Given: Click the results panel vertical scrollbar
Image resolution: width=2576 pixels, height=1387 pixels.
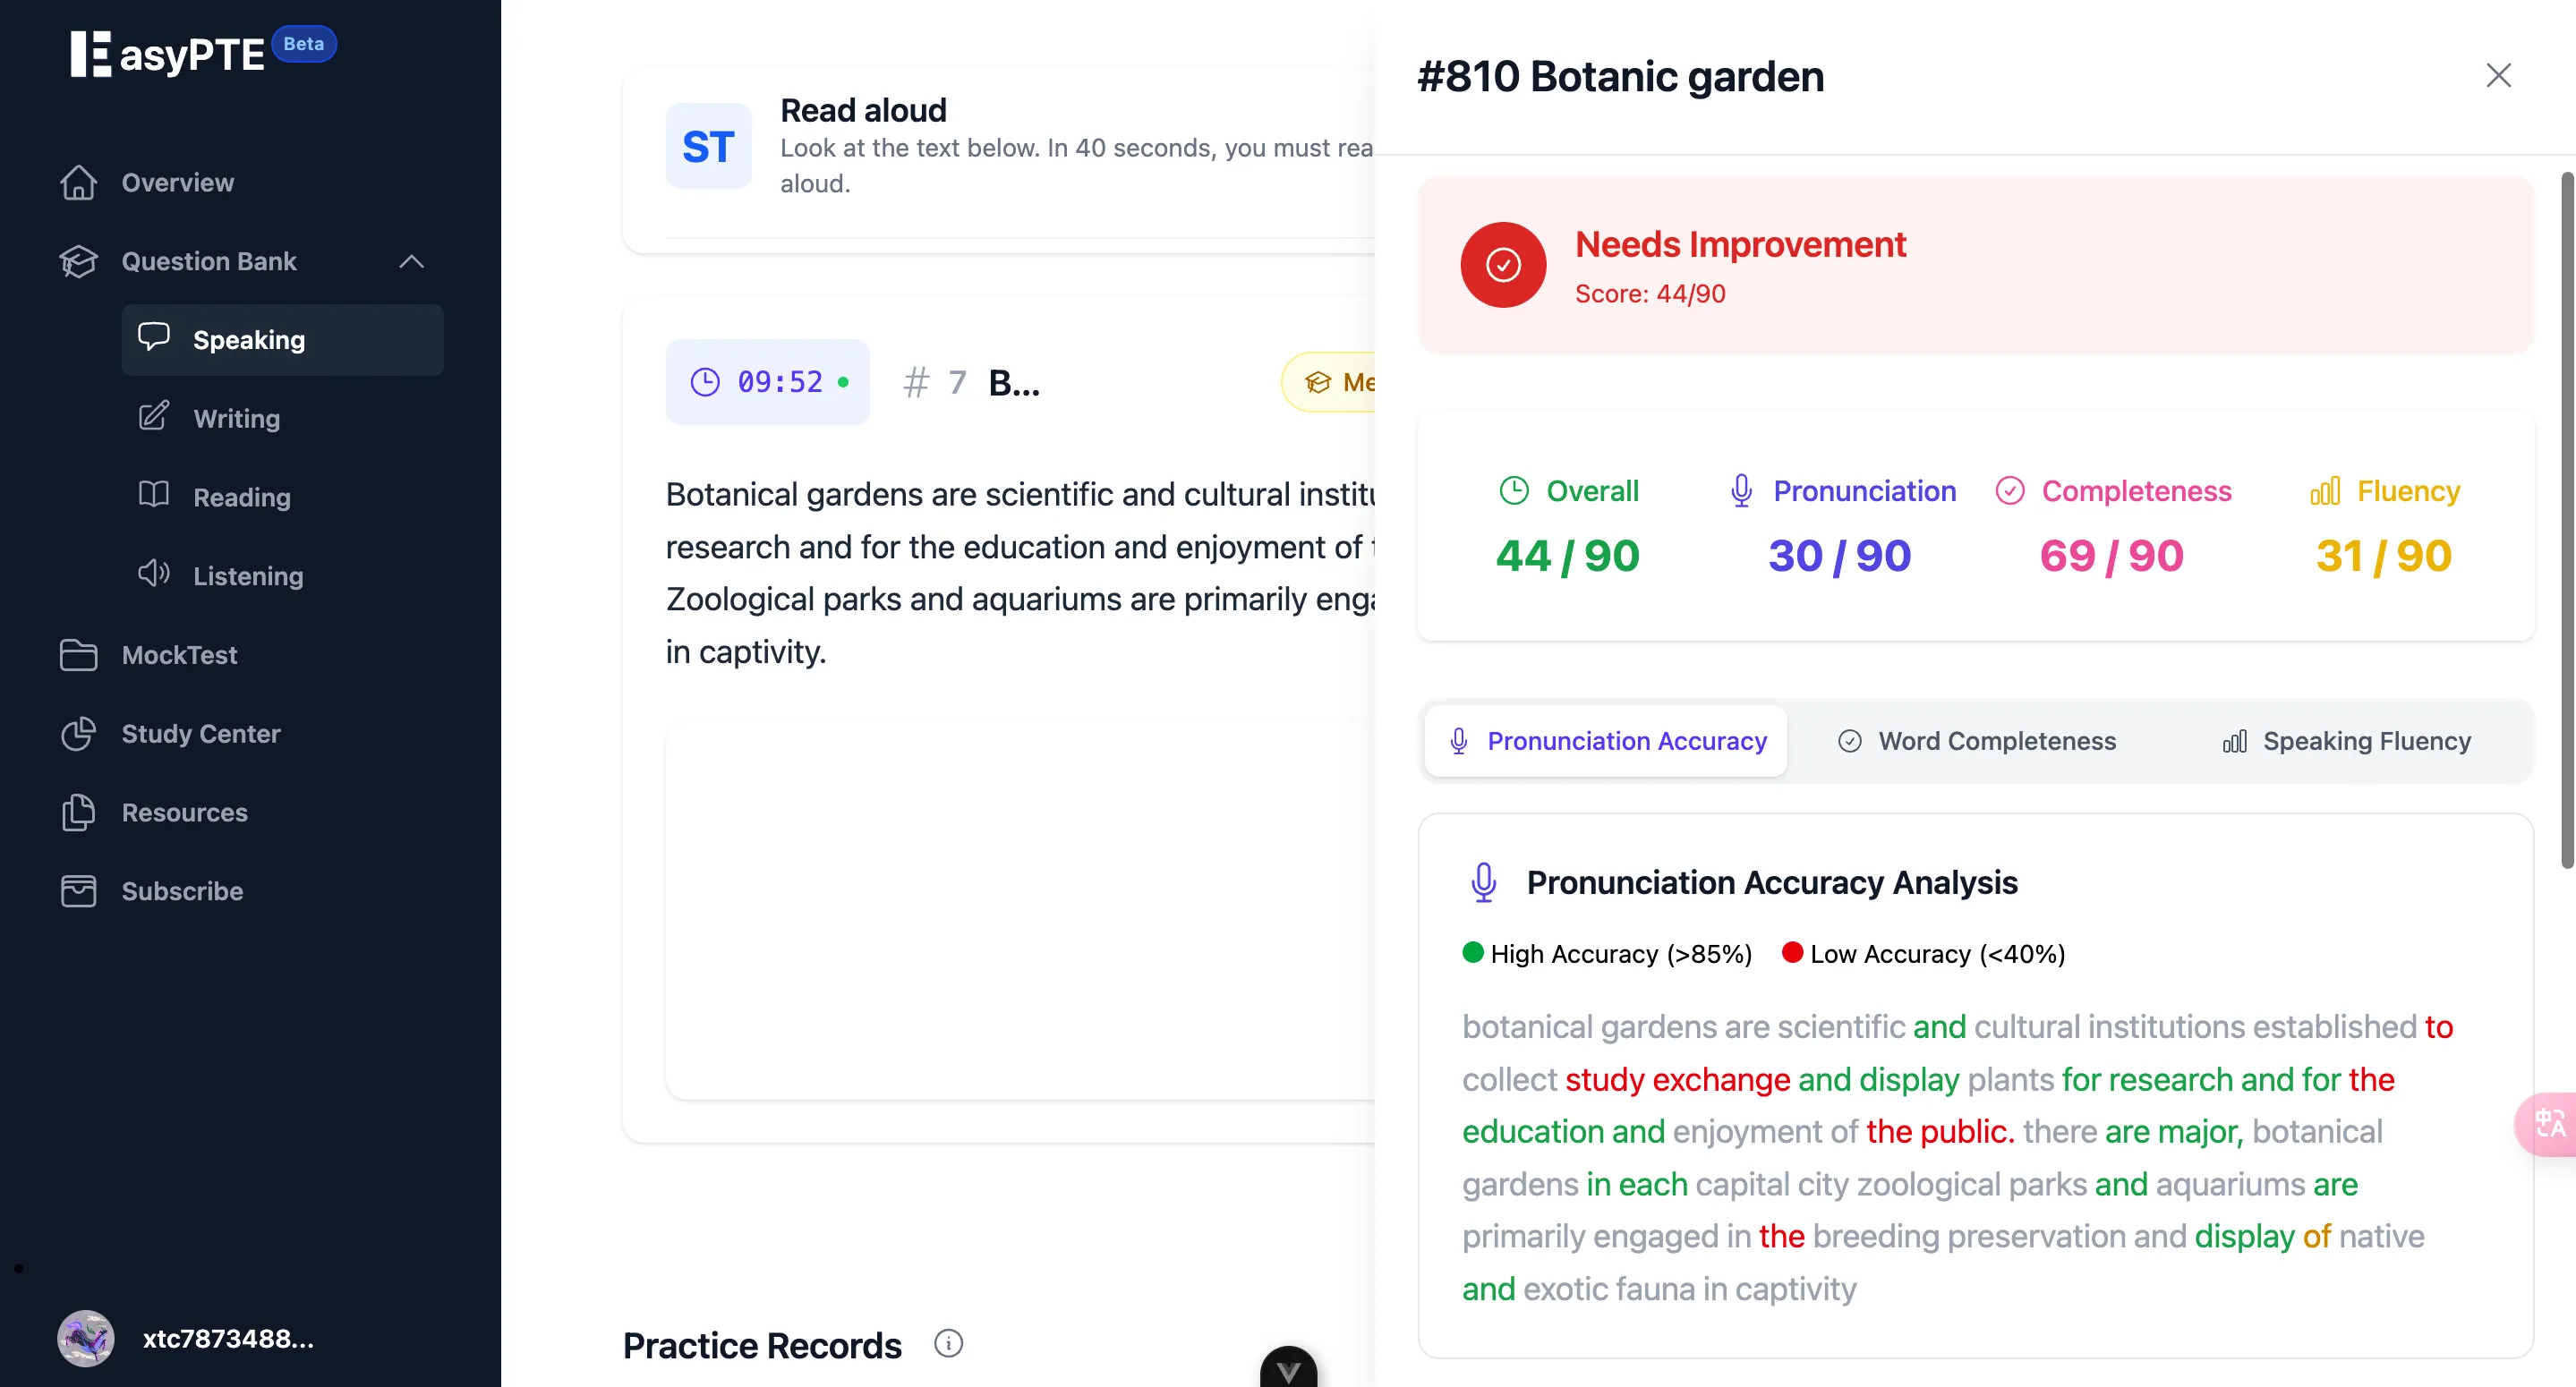Looking at the screenshot, I should coord(2566,520).
